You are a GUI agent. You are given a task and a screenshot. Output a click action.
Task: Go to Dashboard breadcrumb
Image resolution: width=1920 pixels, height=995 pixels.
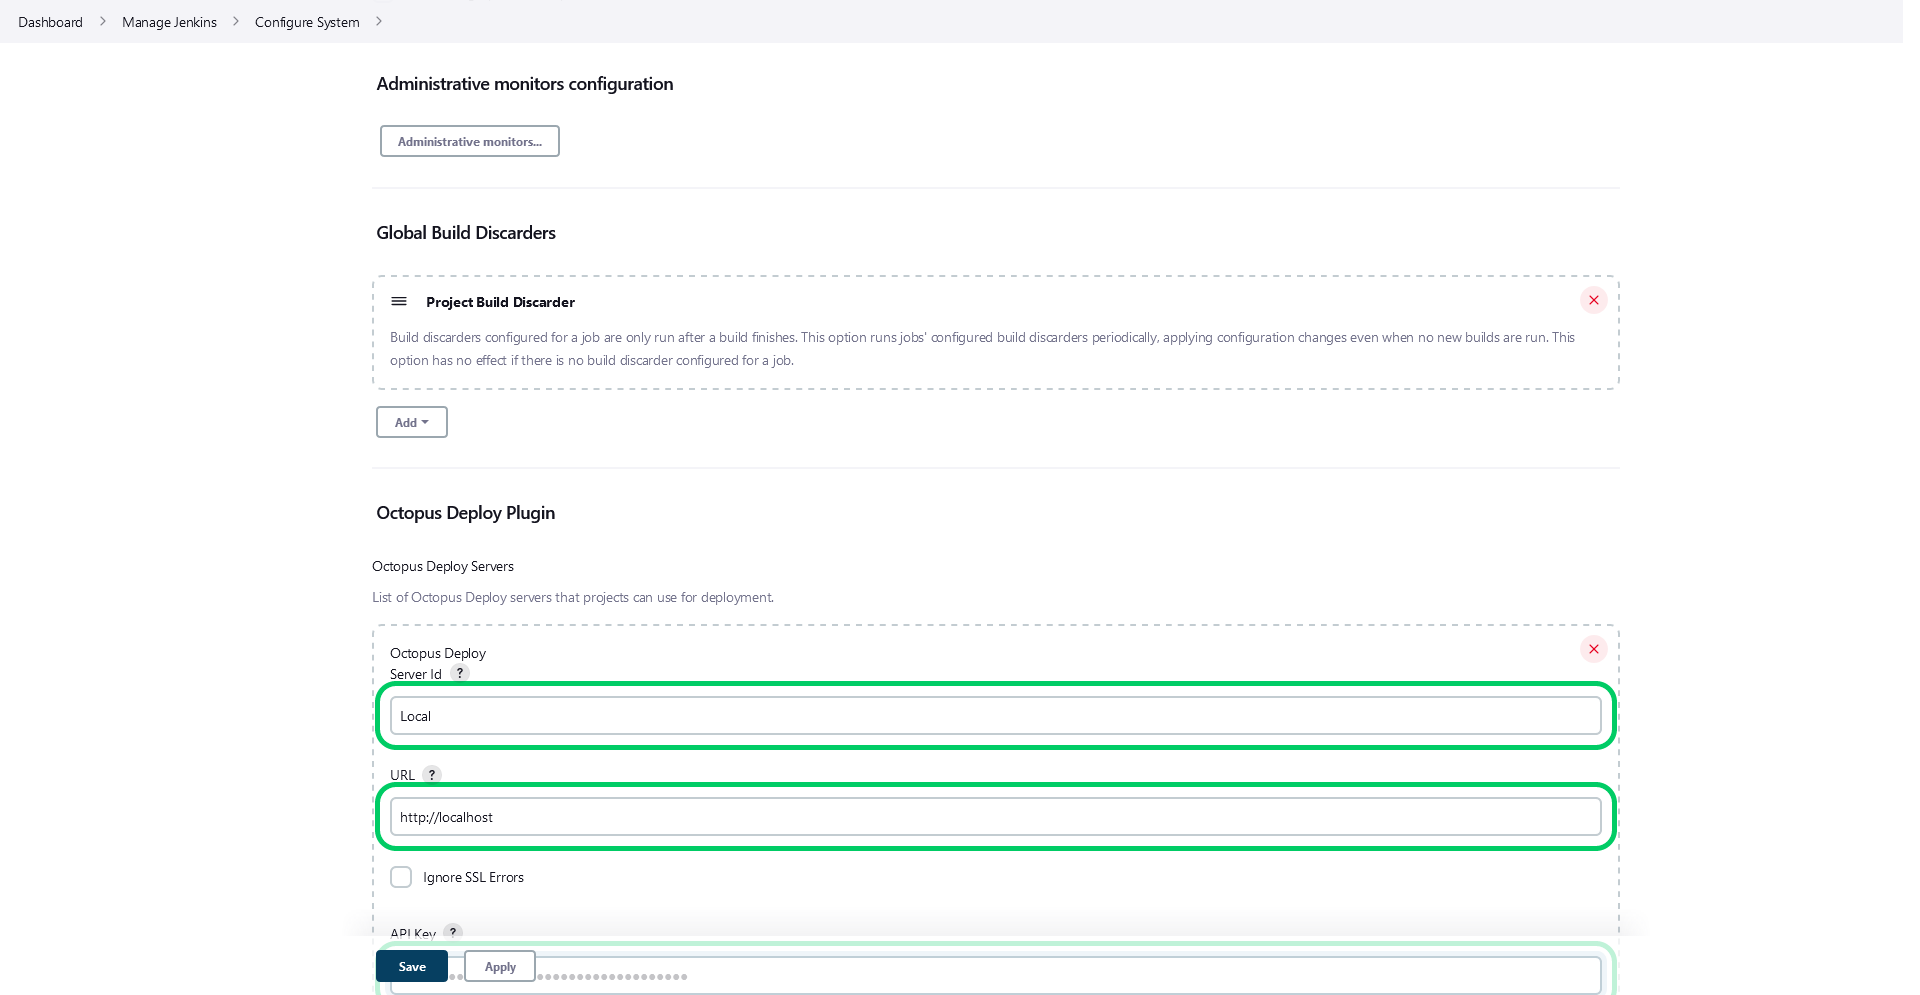coord(50,22)
